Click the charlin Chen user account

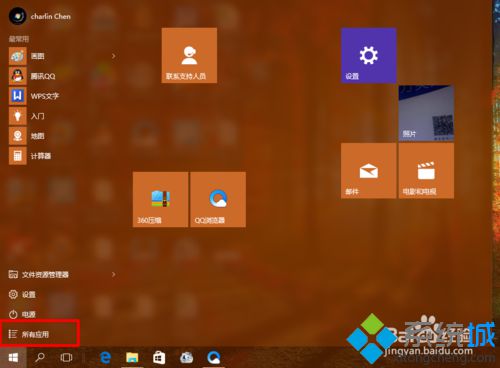tap(40, 16)
